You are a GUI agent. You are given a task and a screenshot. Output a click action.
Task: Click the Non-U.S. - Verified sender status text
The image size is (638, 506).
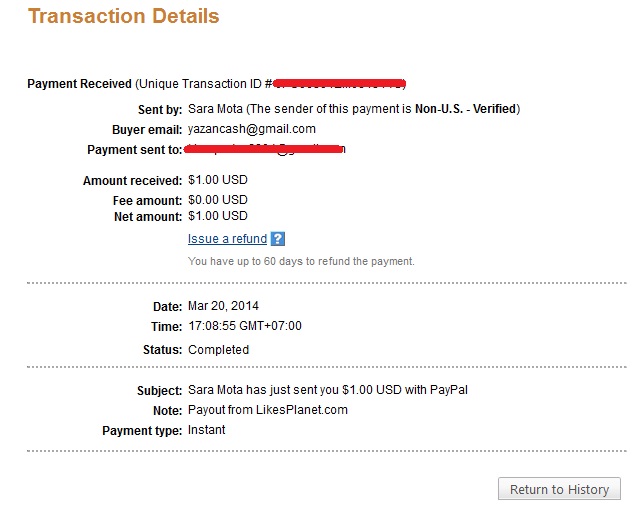pos(468,108)
